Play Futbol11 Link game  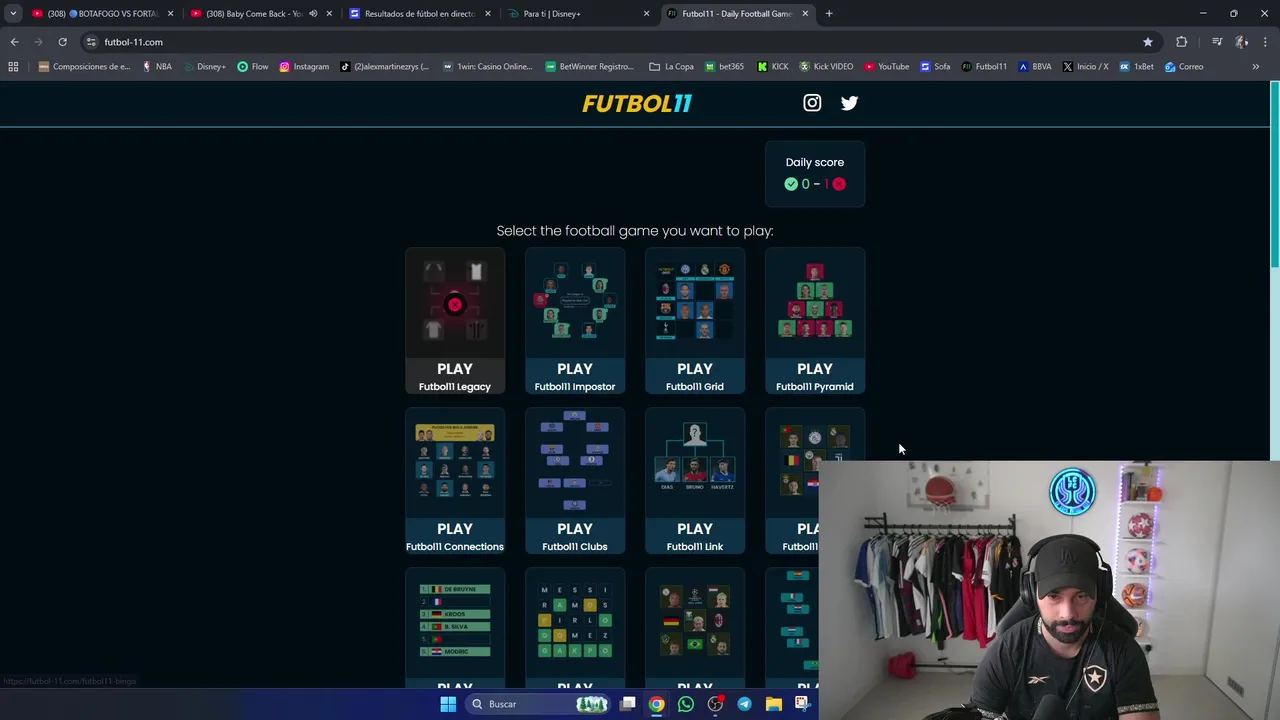point(695,481)
